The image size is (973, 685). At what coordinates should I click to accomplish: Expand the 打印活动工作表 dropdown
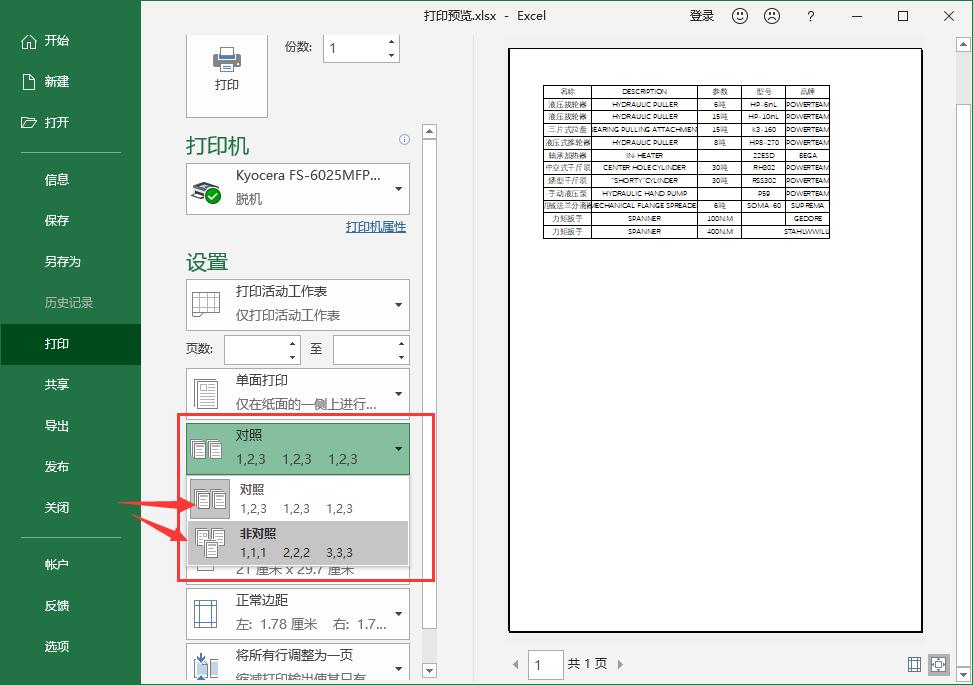[x=297, y=303]
